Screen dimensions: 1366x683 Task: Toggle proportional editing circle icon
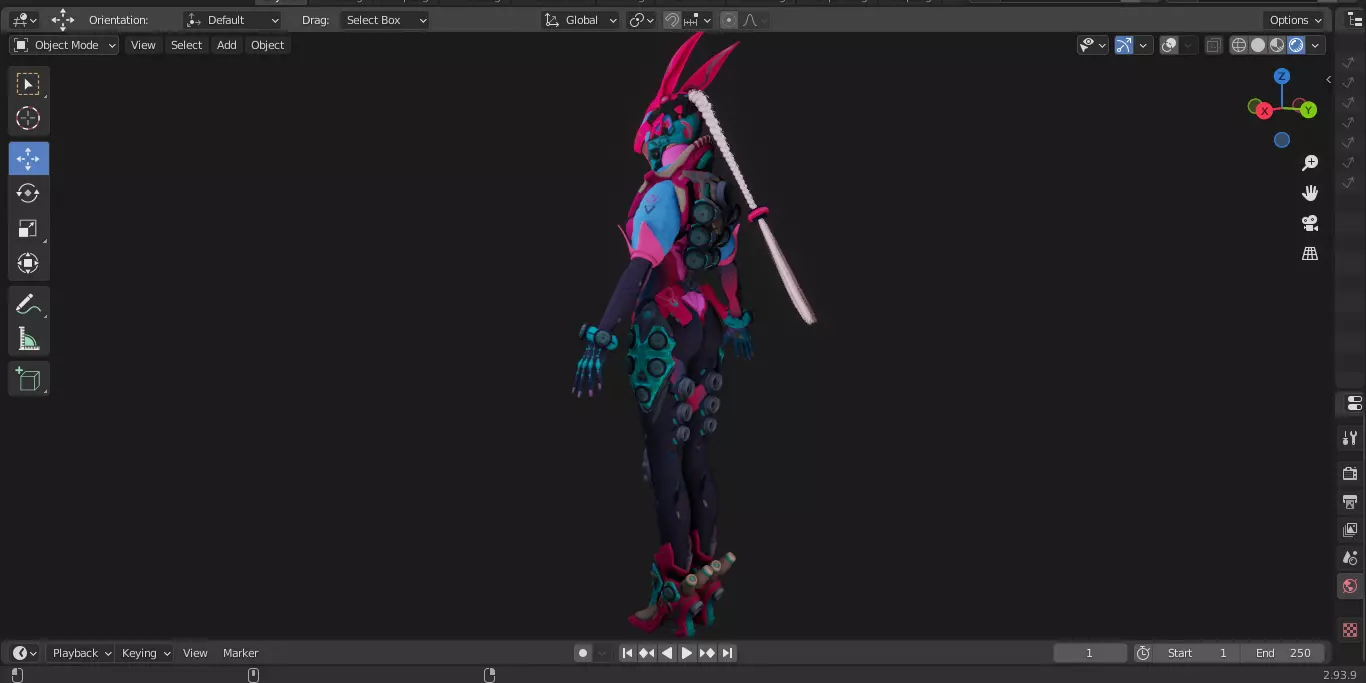coord(728,20)
